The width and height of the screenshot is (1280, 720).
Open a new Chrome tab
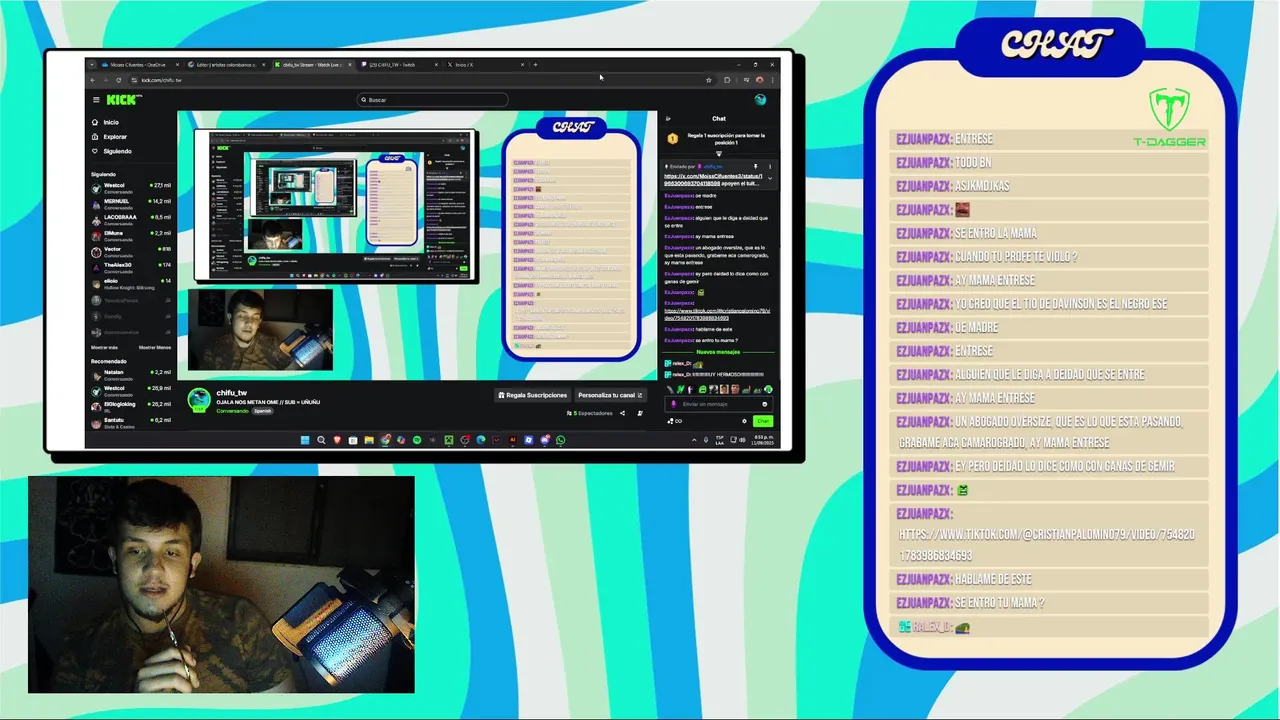(535, 65)
